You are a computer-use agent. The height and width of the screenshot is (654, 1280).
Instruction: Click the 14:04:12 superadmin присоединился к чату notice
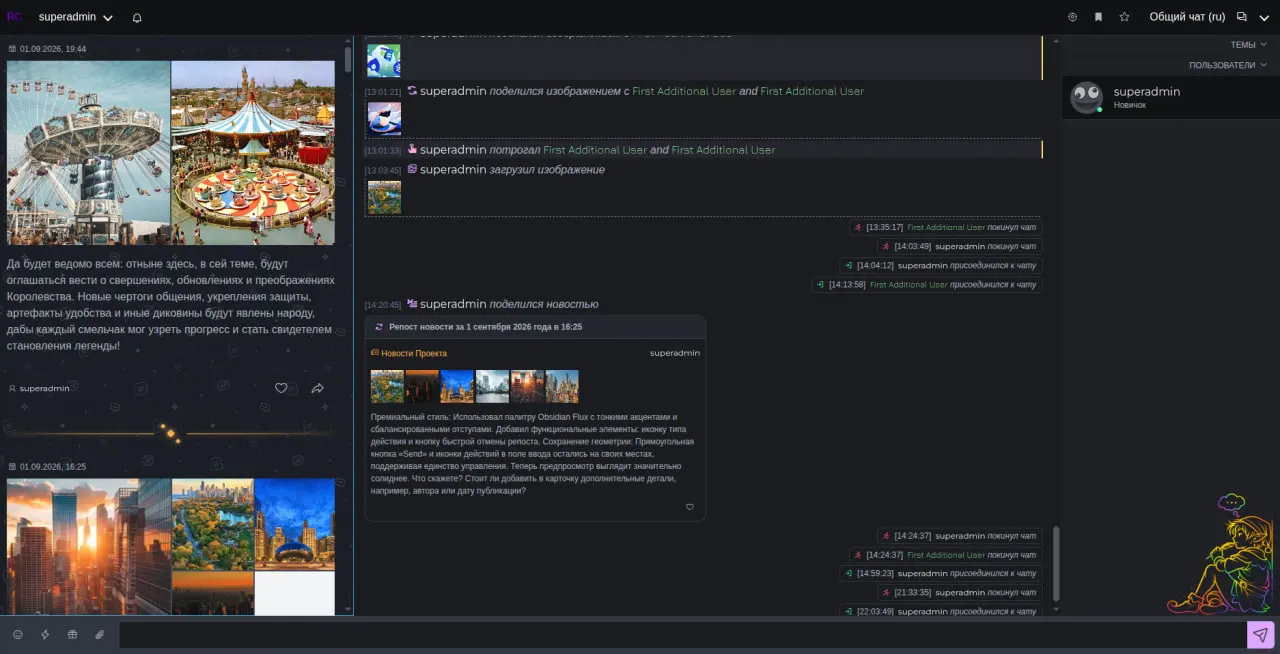click(941, 266)
